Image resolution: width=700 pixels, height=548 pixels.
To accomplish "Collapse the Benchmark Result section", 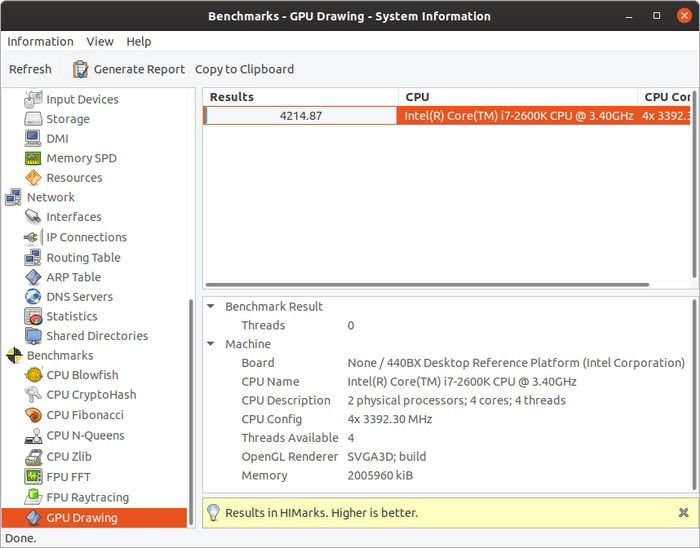I will 211,306.
